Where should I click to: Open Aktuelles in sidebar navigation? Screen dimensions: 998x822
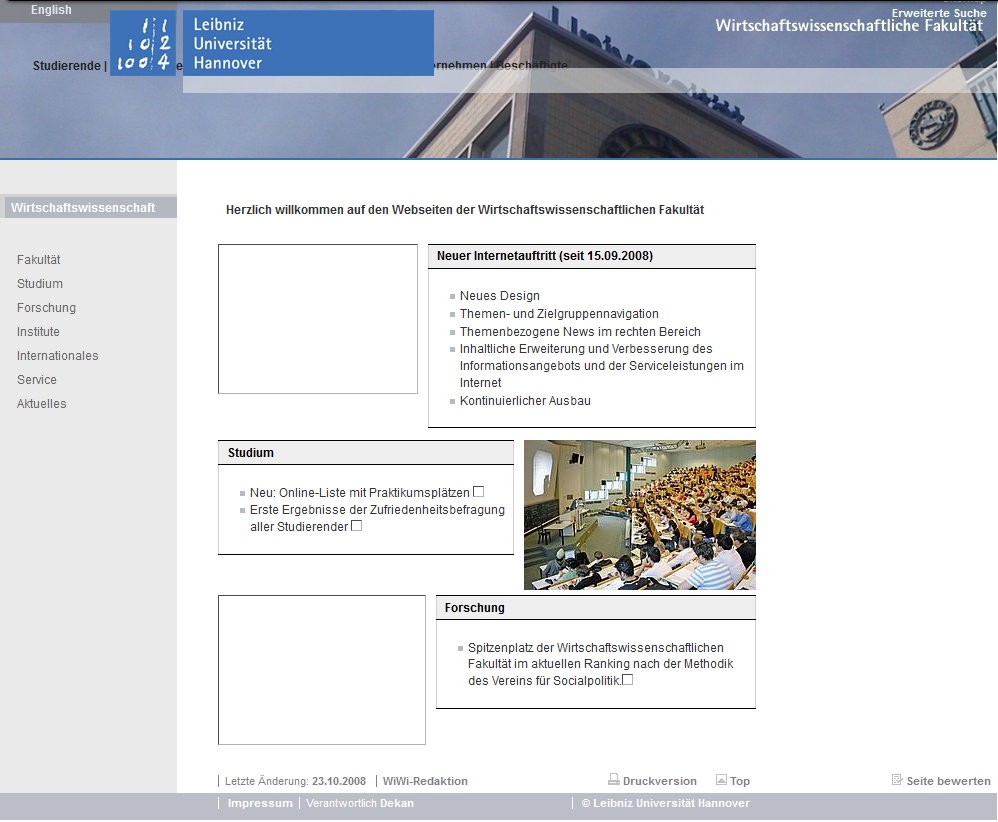41,404
